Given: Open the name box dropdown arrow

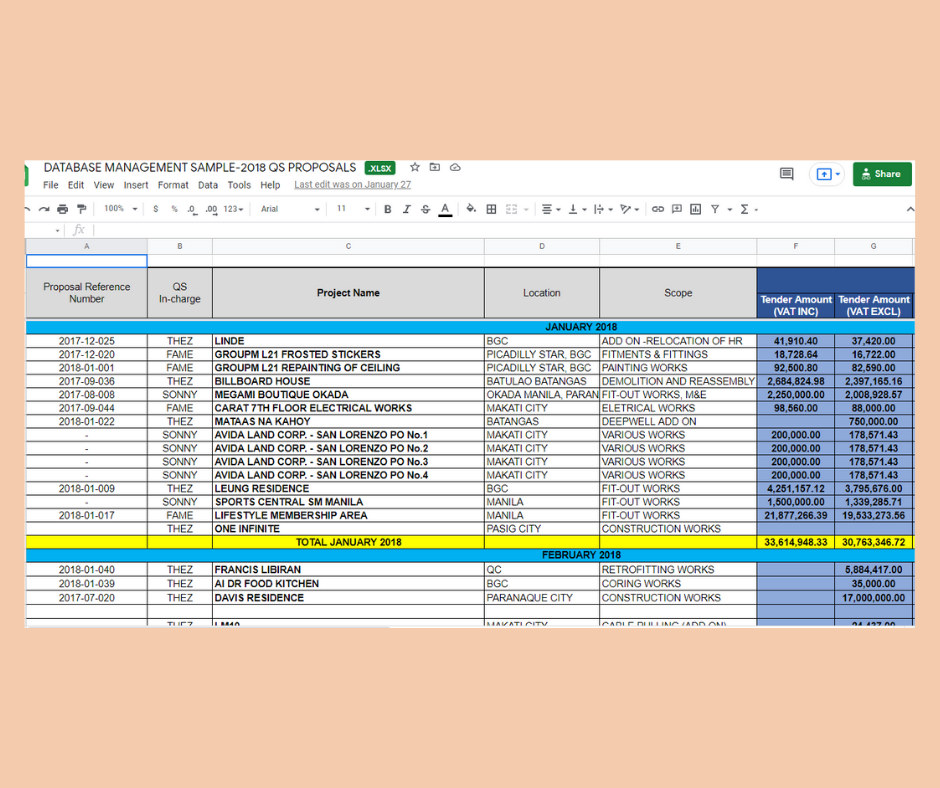Looking at the screenshot, I should pos(57,230).
